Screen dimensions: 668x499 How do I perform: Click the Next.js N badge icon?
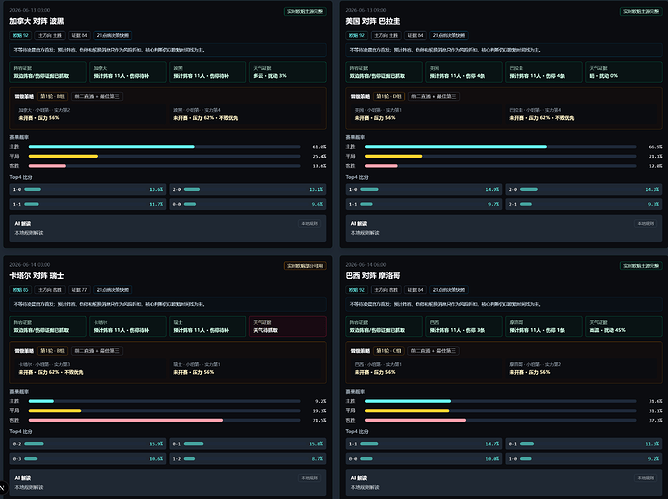pos(2,488)
